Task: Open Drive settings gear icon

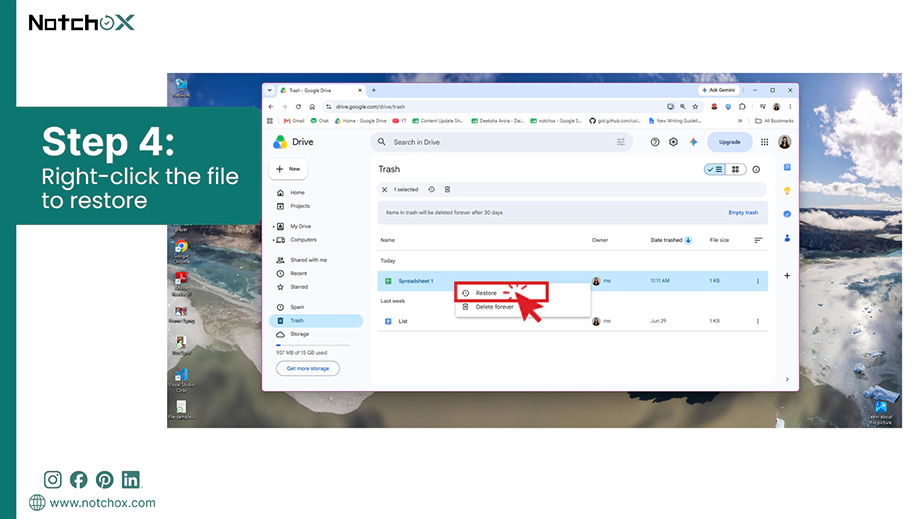Action: (673, 142)
